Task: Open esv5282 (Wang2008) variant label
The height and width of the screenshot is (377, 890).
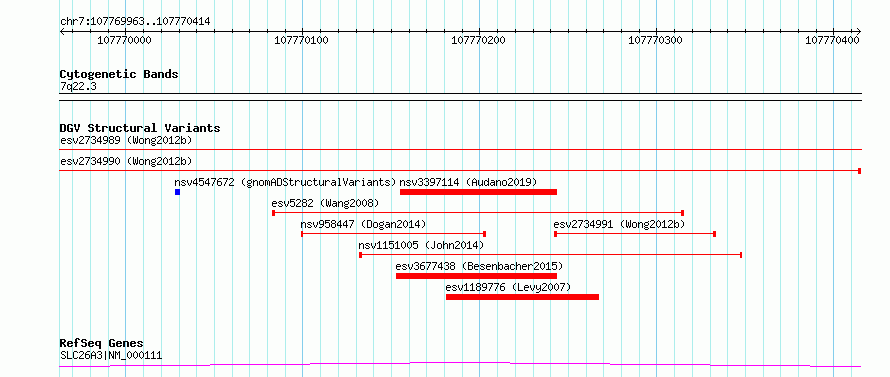Action: pos(325,203)
